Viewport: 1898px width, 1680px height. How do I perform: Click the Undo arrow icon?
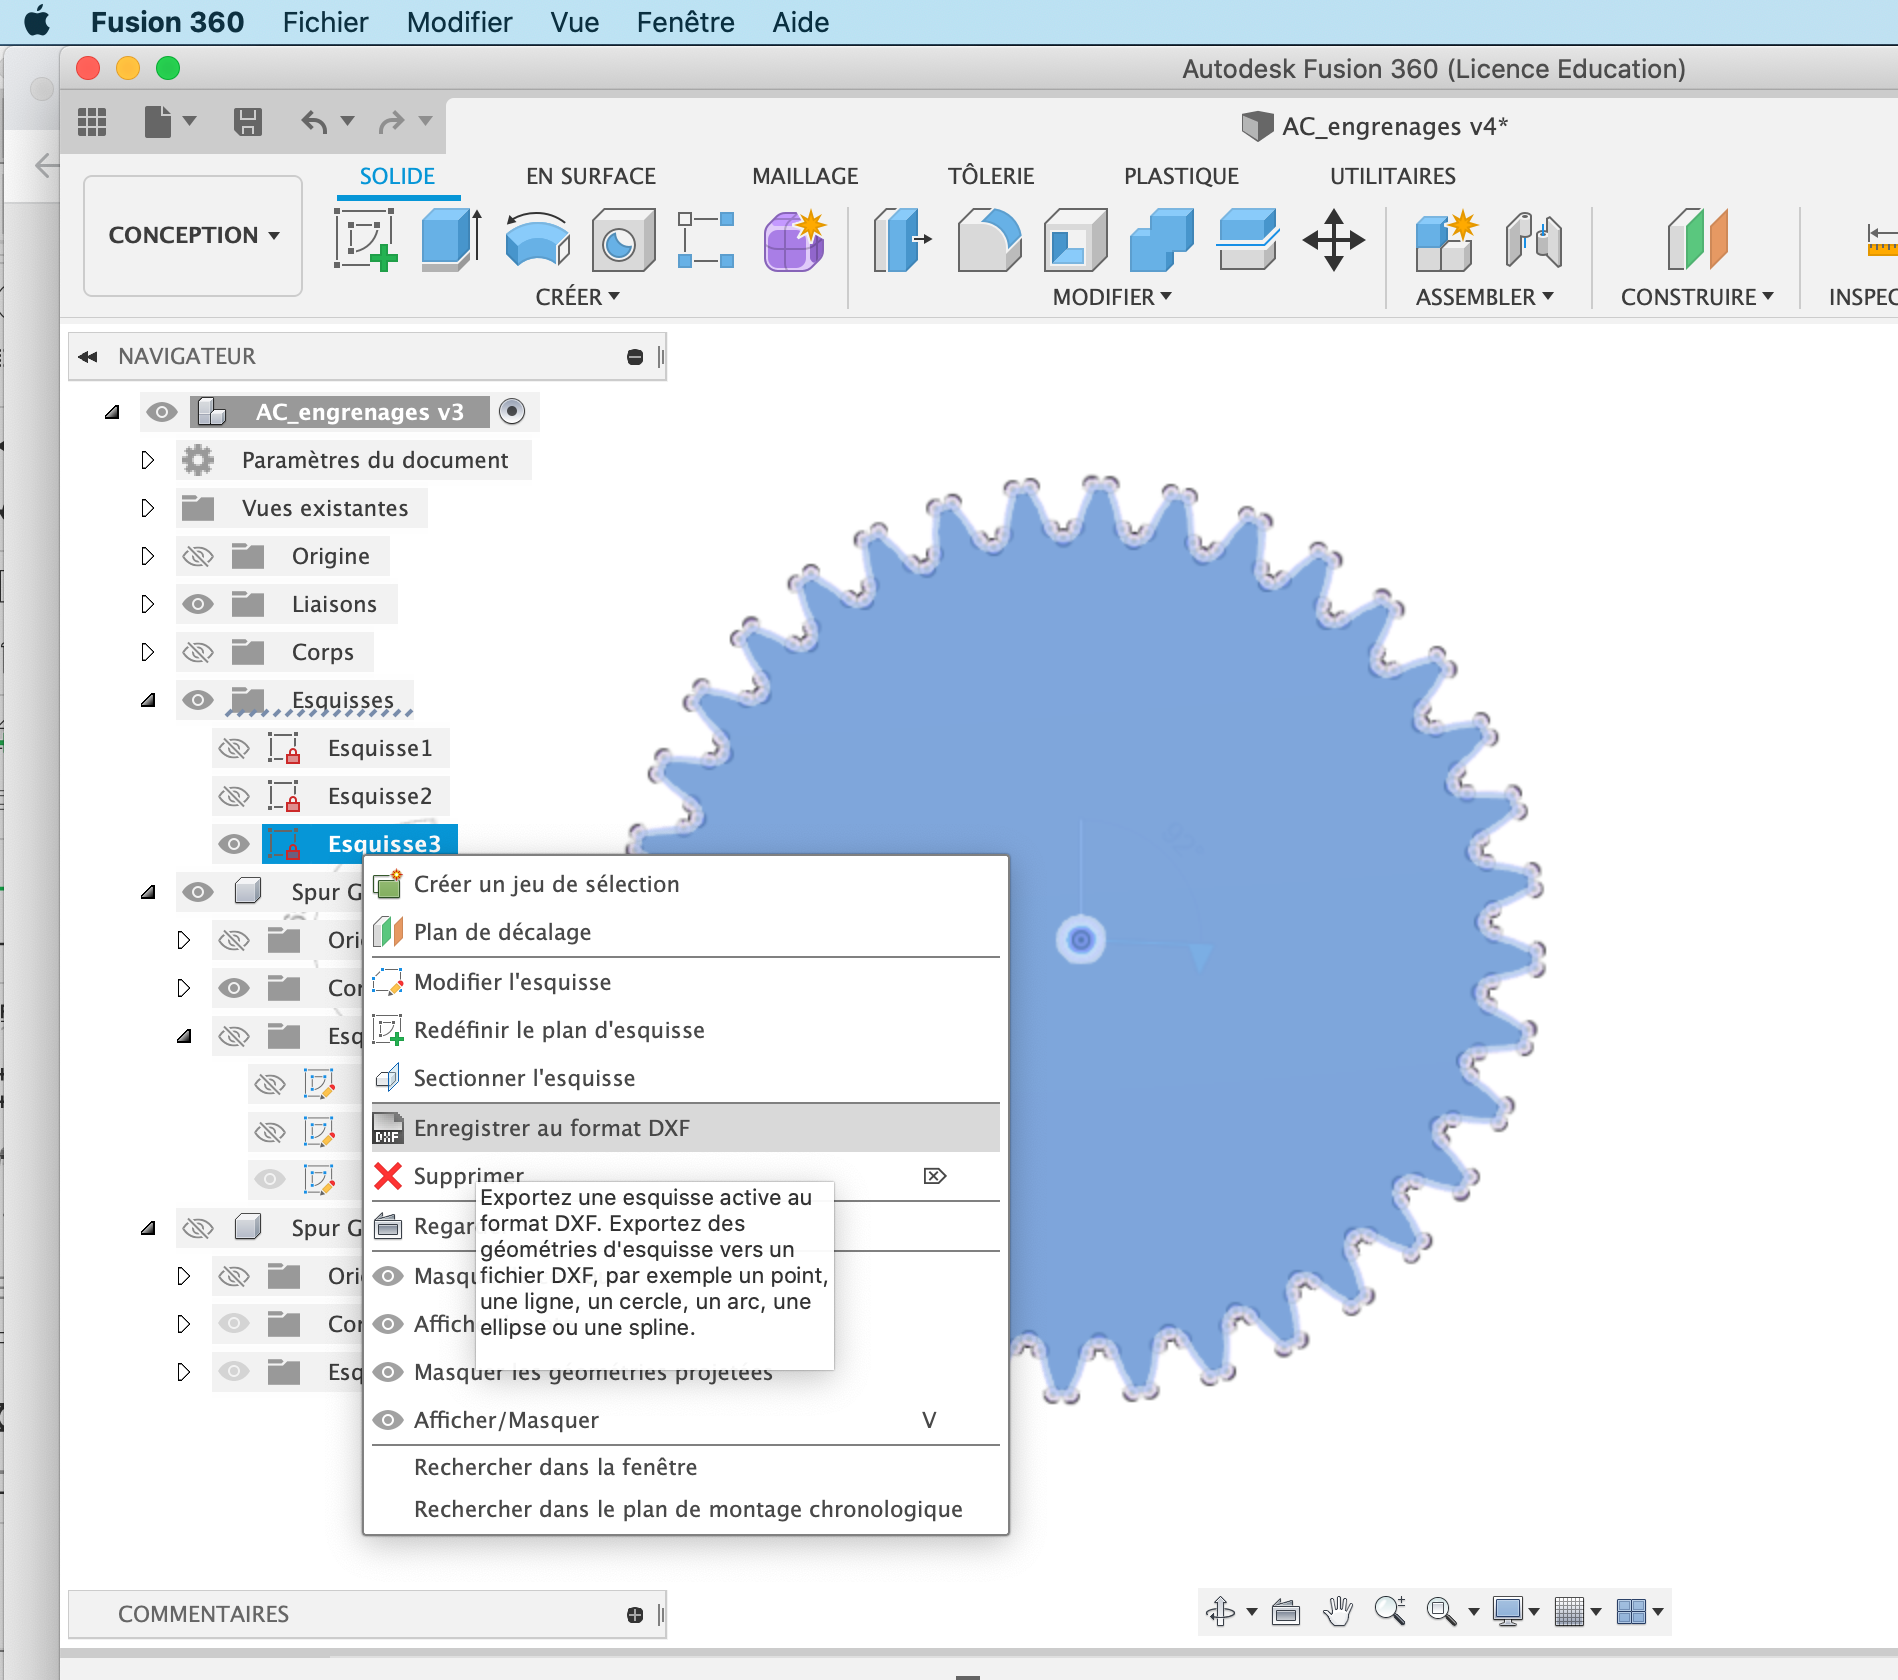coord(314,122)
